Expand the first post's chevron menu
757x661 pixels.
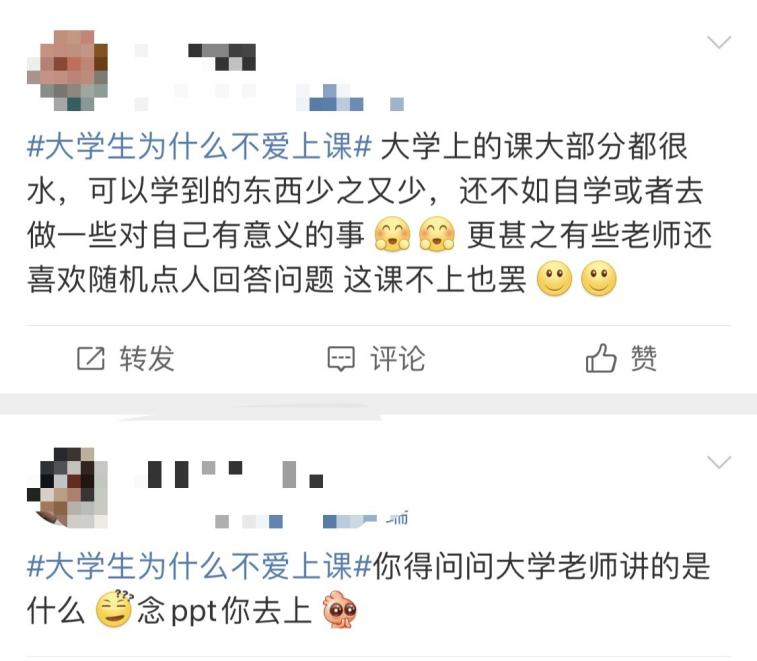[x=719, y=42]
